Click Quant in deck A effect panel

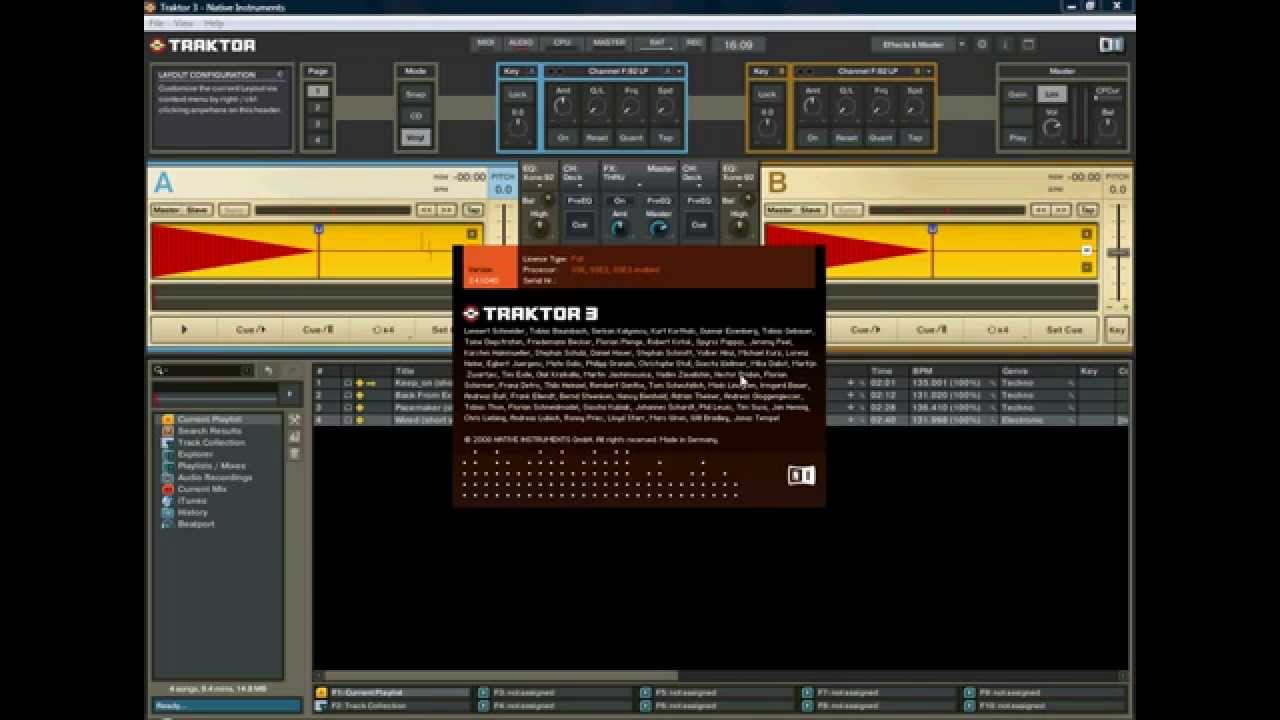(631, 138)
